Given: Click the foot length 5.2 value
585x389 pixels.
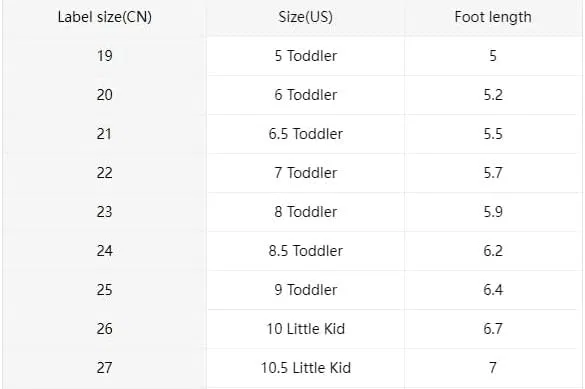Looking at the screenshot, I should (x=493, y=95).
